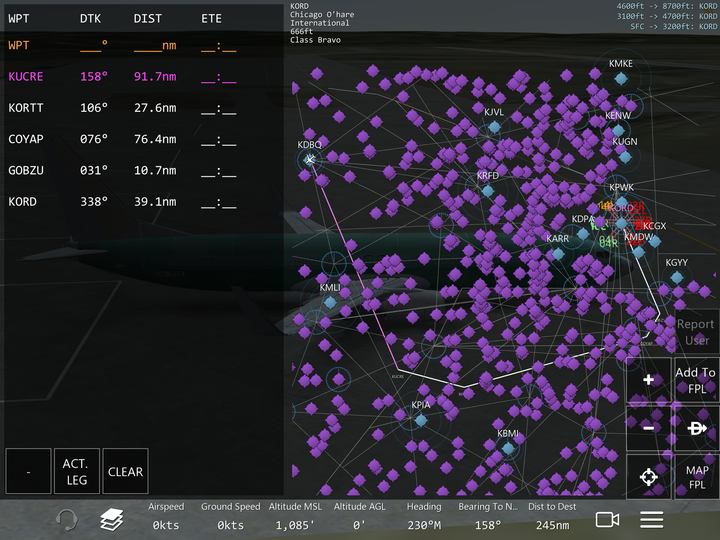The image size is (720, 540).
Task: Select the KMKE airport marker
Action: point(621,79)
